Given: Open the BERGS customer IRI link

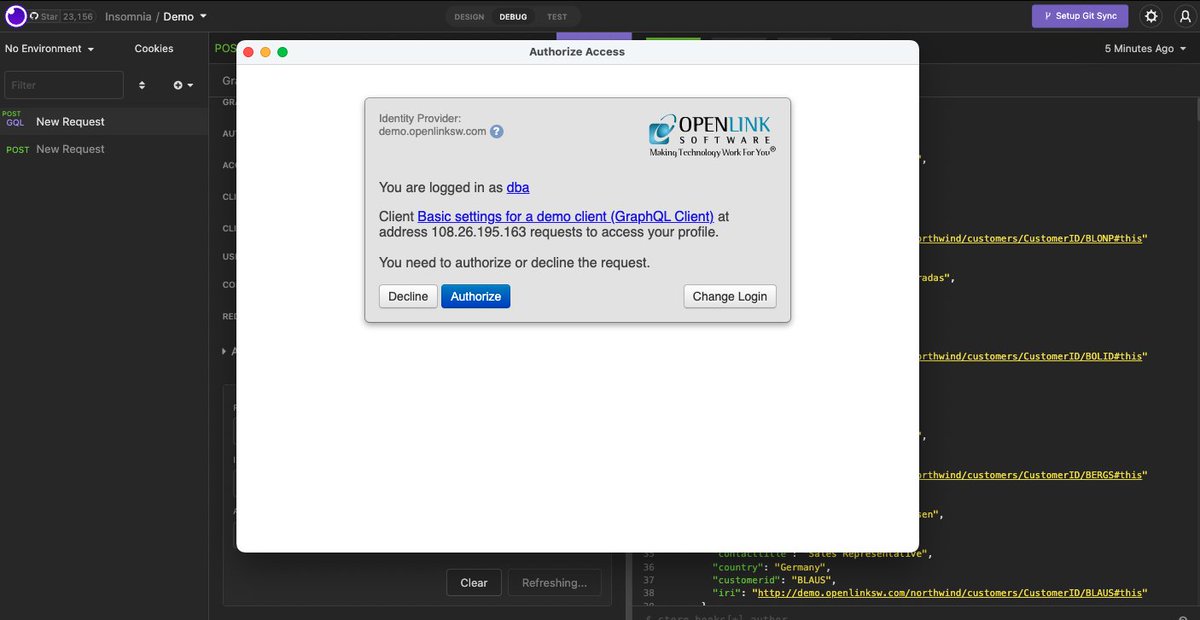Looking at the screenshot, I should pyautogui.click(x=1030, y=474).
